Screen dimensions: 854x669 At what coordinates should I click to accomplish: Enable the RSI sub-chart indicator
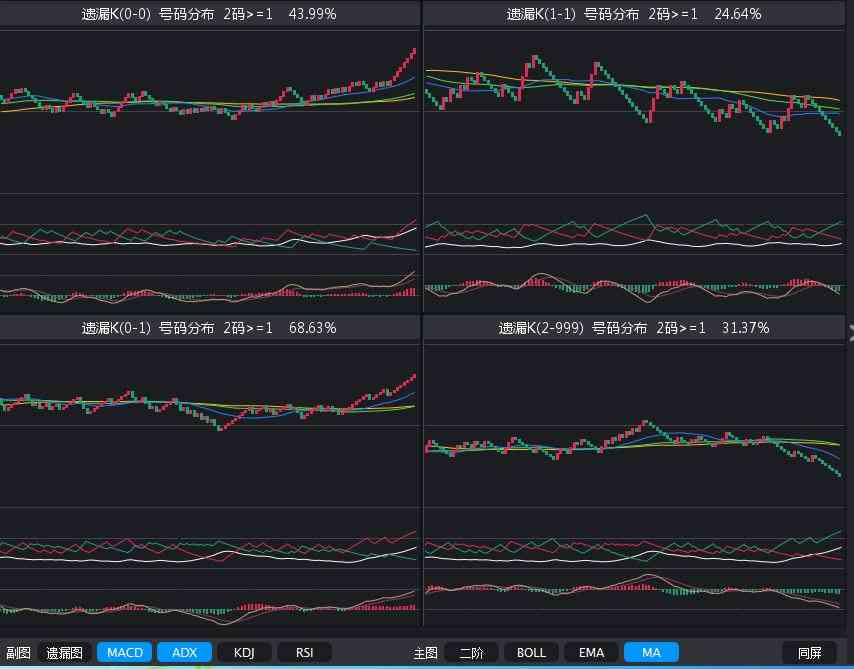click(x=304, y=652)
